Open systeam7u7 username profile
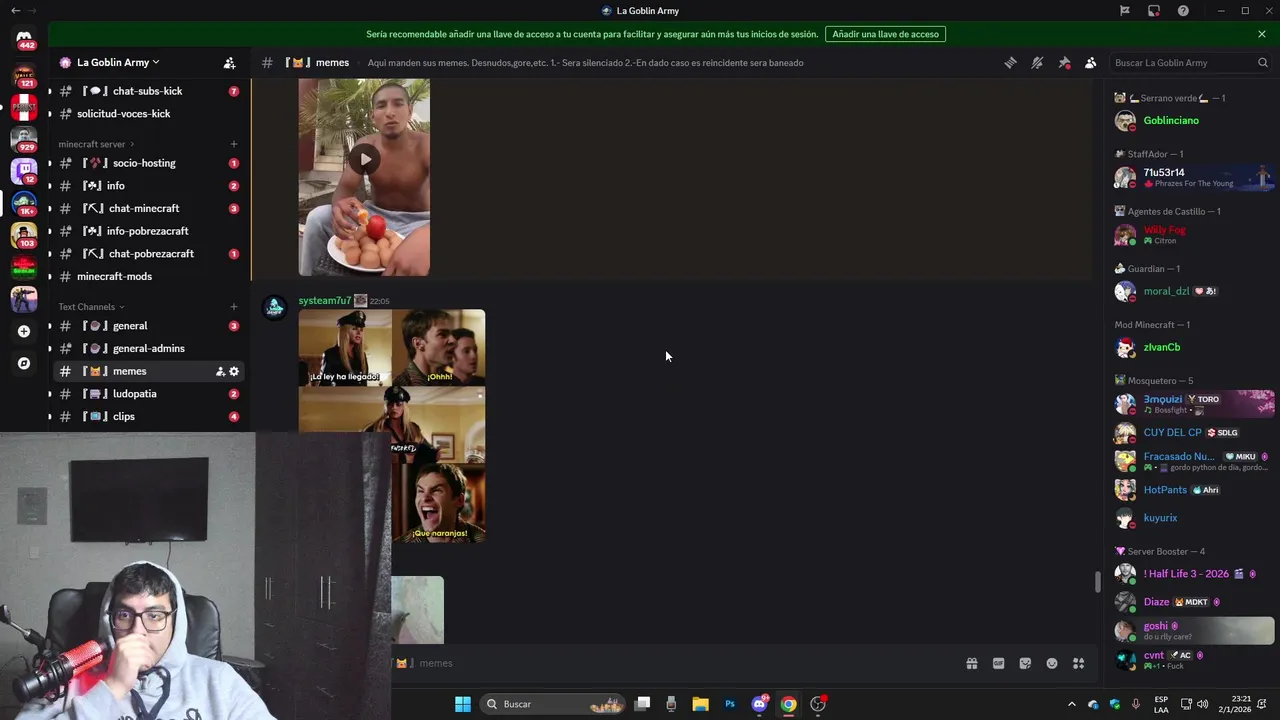Screen dimensions: 1280x720 pyautogui.click(x=325, y=301)
